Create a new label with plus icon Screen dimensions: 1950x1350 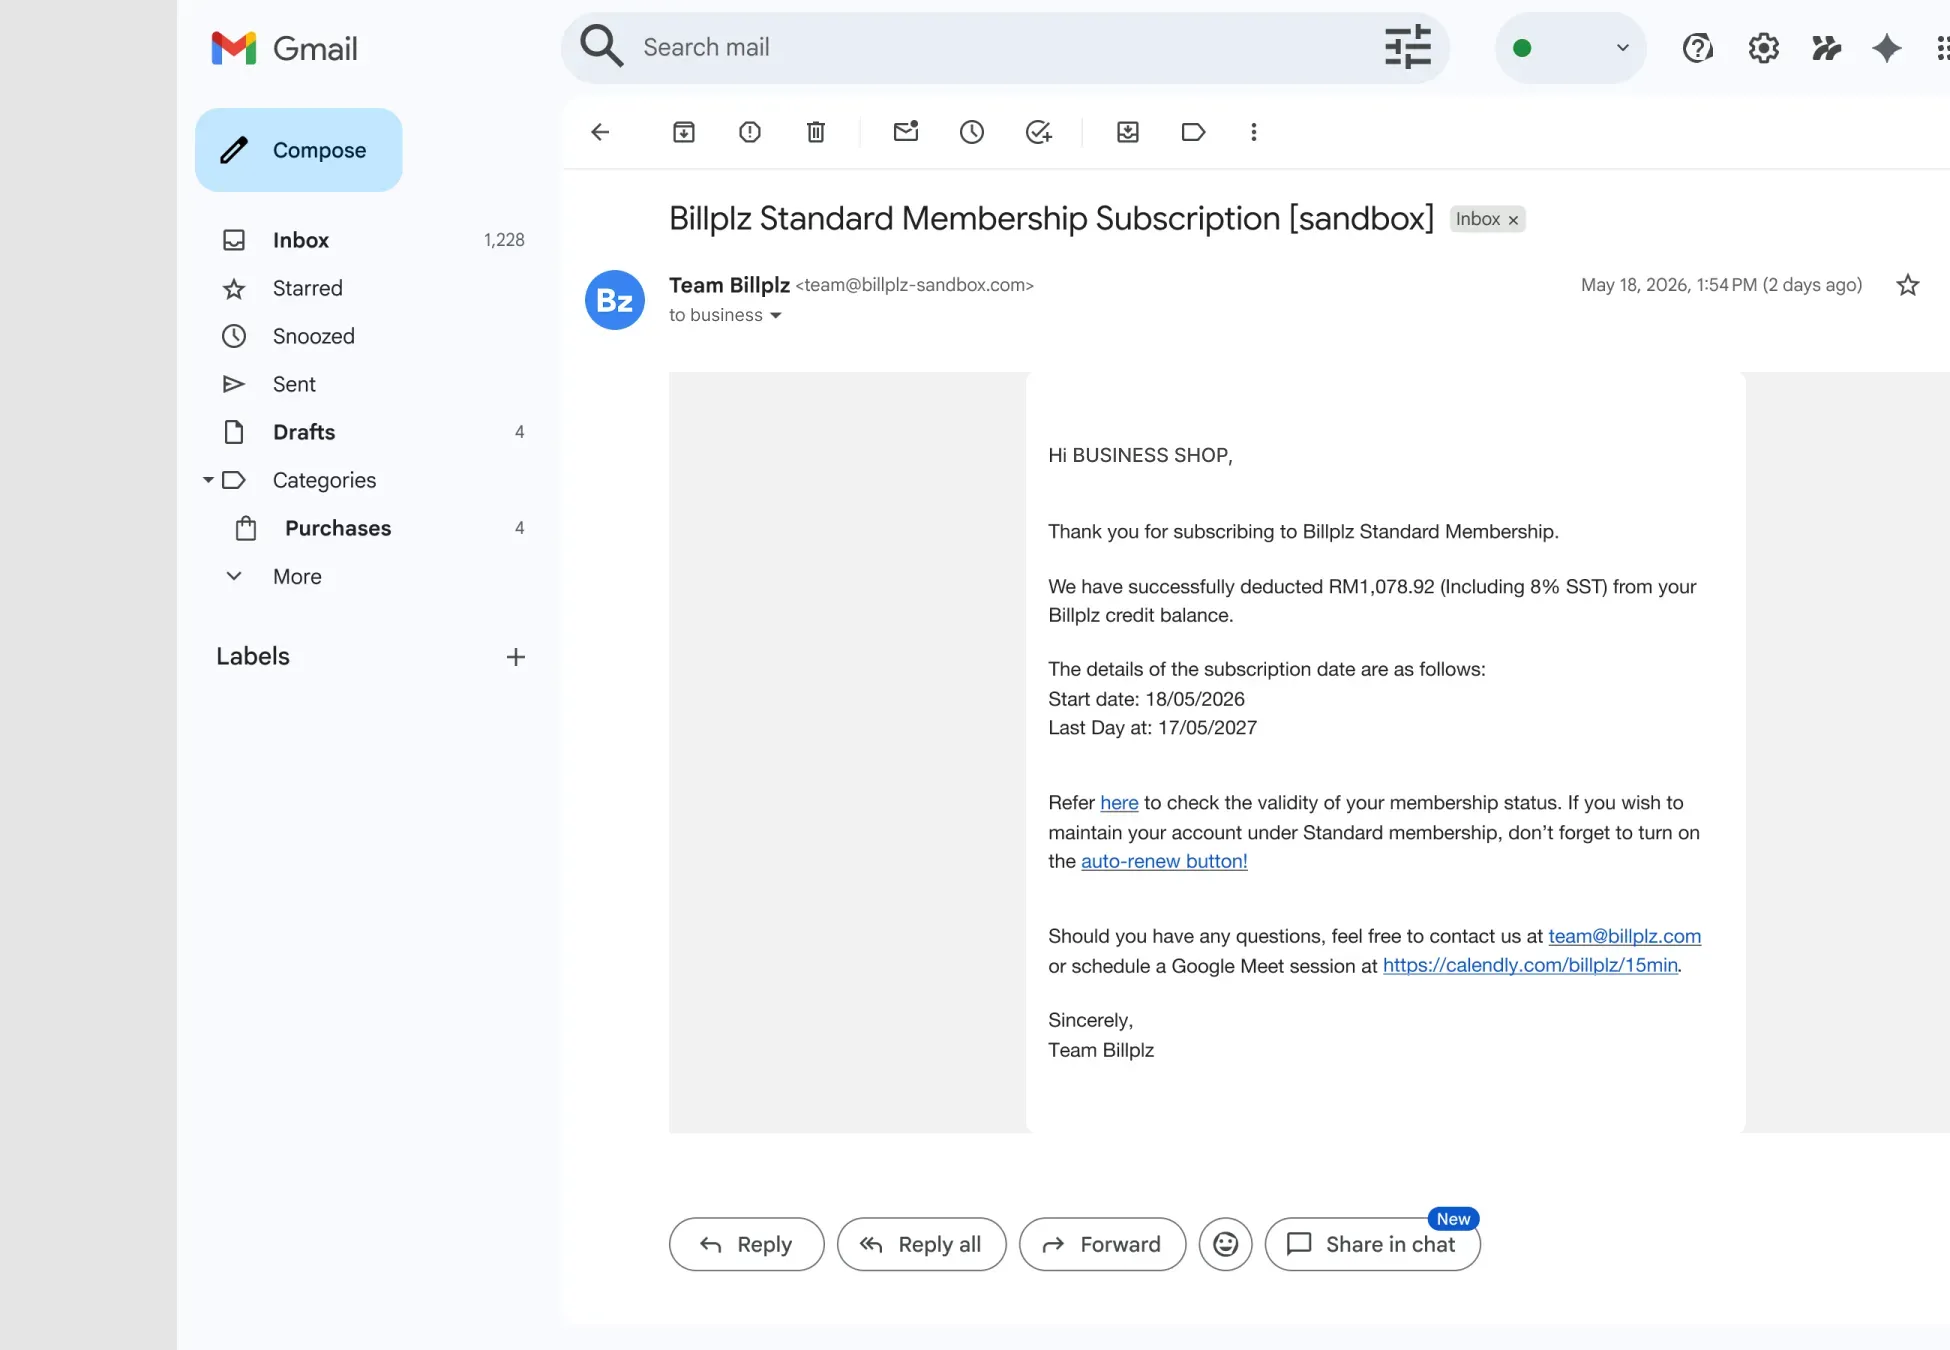(516, 657)
